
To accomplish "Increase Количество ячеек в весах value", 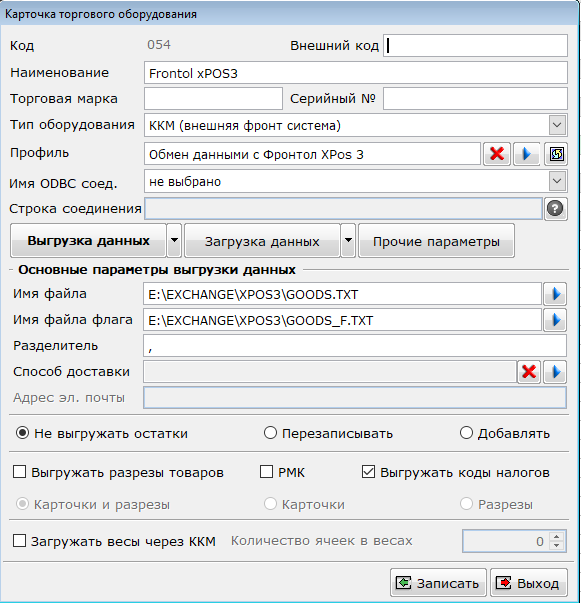I will click(x=557, y=536).
